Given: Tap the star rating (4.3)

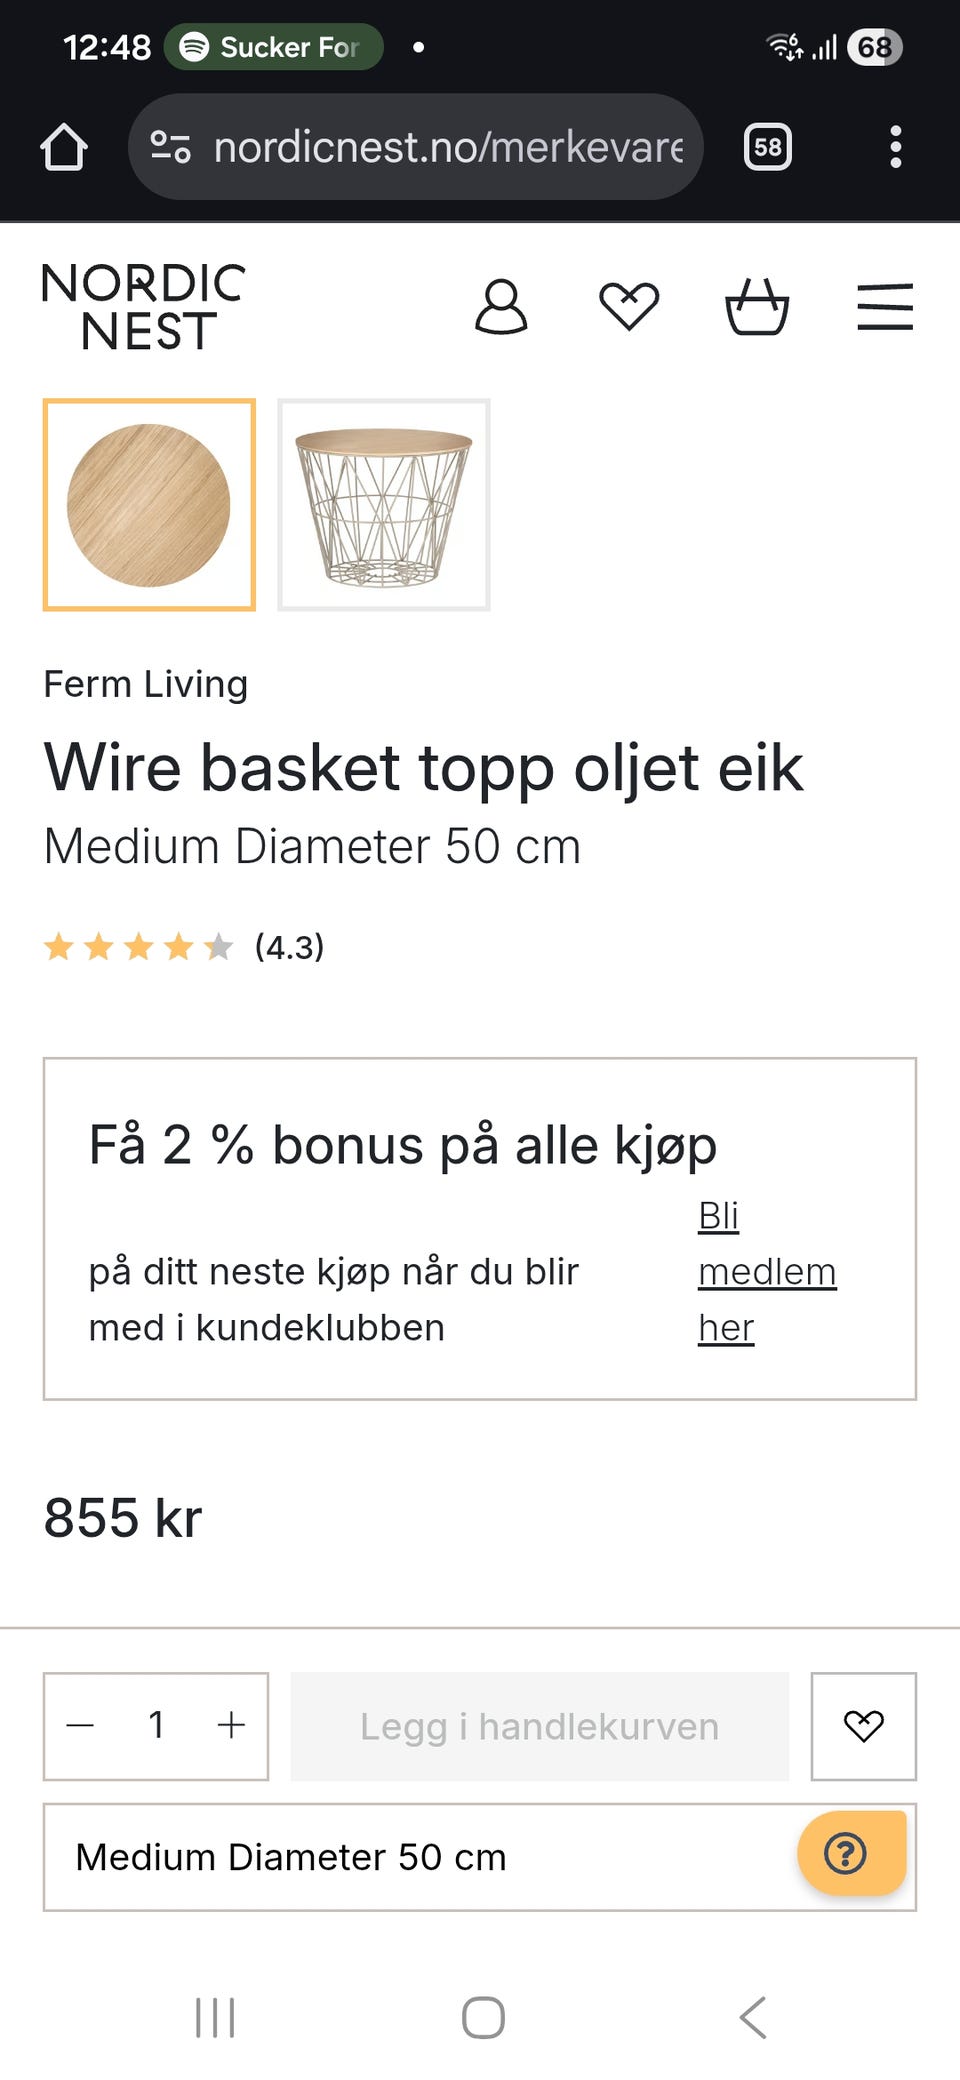Looking at the screenshot, I should (x=183, y=946).
